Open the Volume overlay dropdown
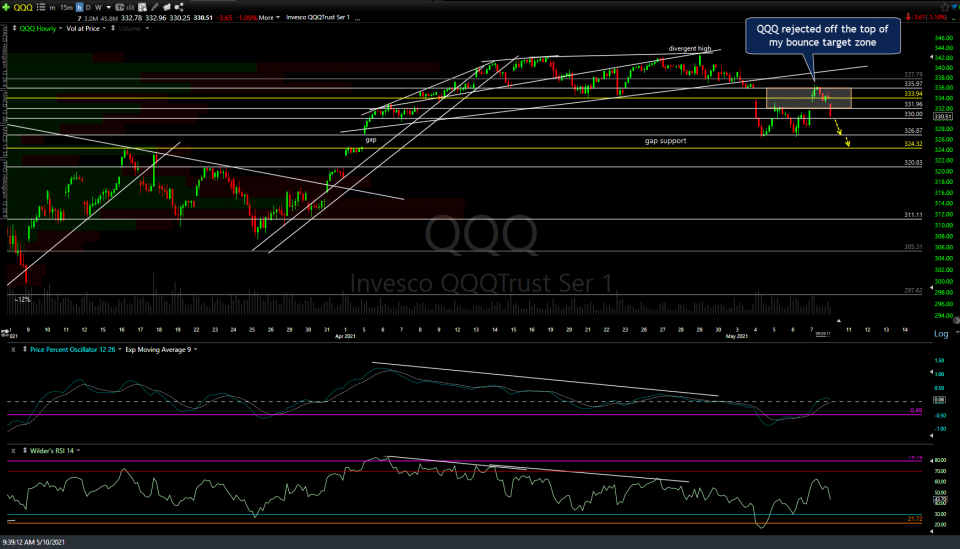The image size is (960, 549). [147, 28]
